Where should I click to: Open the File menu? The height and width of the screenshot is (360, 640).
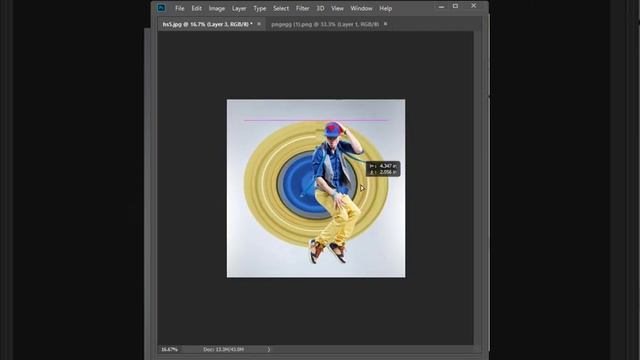180,8
